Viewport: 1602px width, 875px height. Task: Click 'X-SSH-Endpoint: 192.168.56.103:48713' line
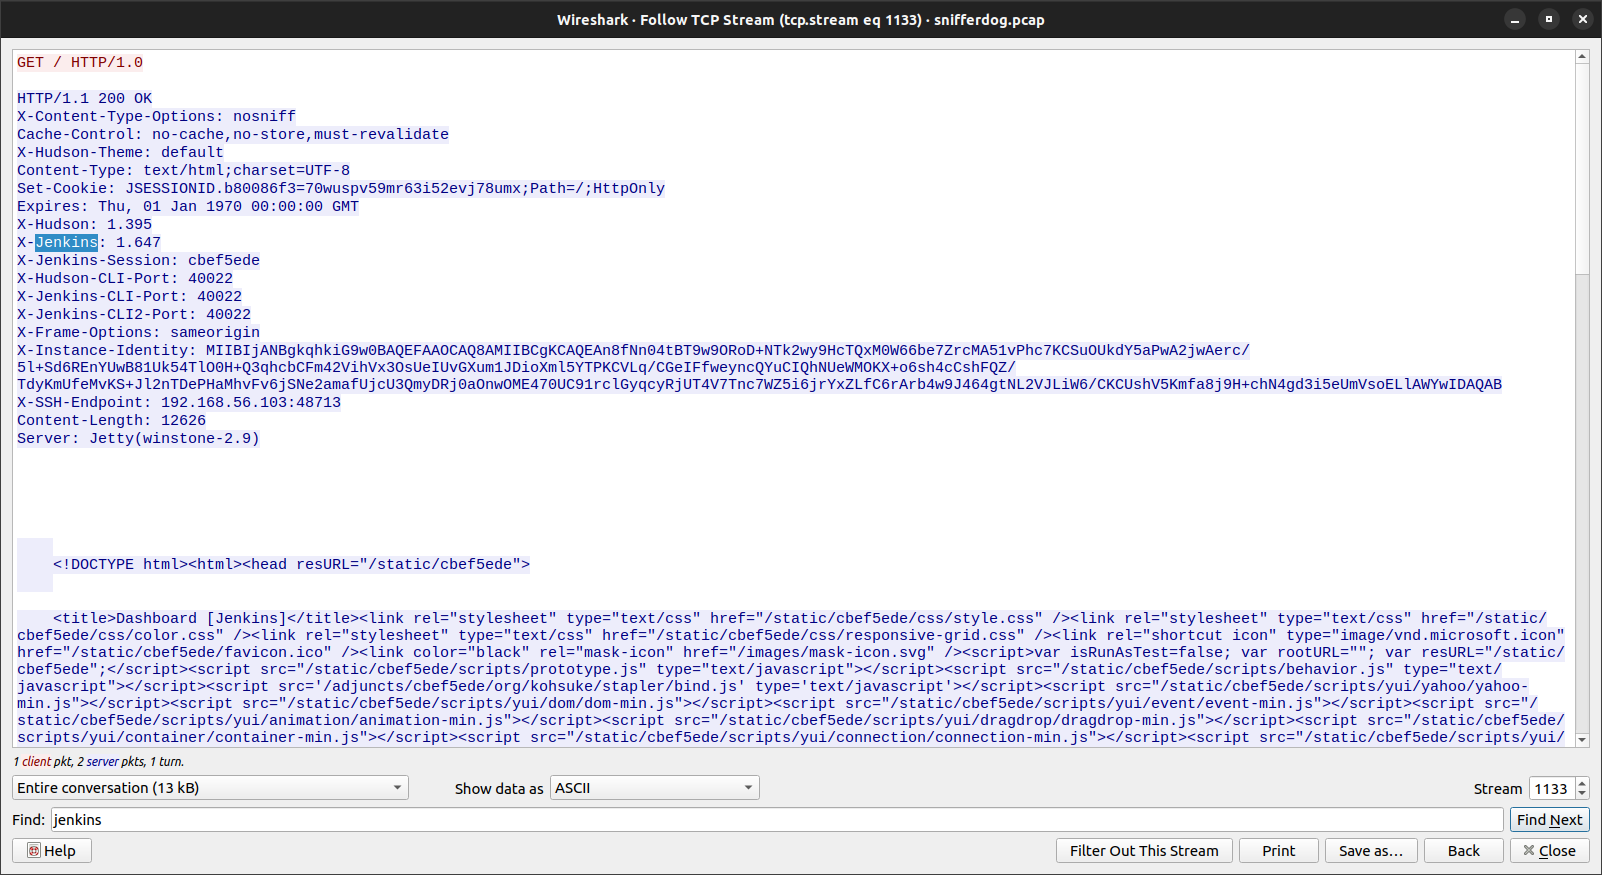179,402
